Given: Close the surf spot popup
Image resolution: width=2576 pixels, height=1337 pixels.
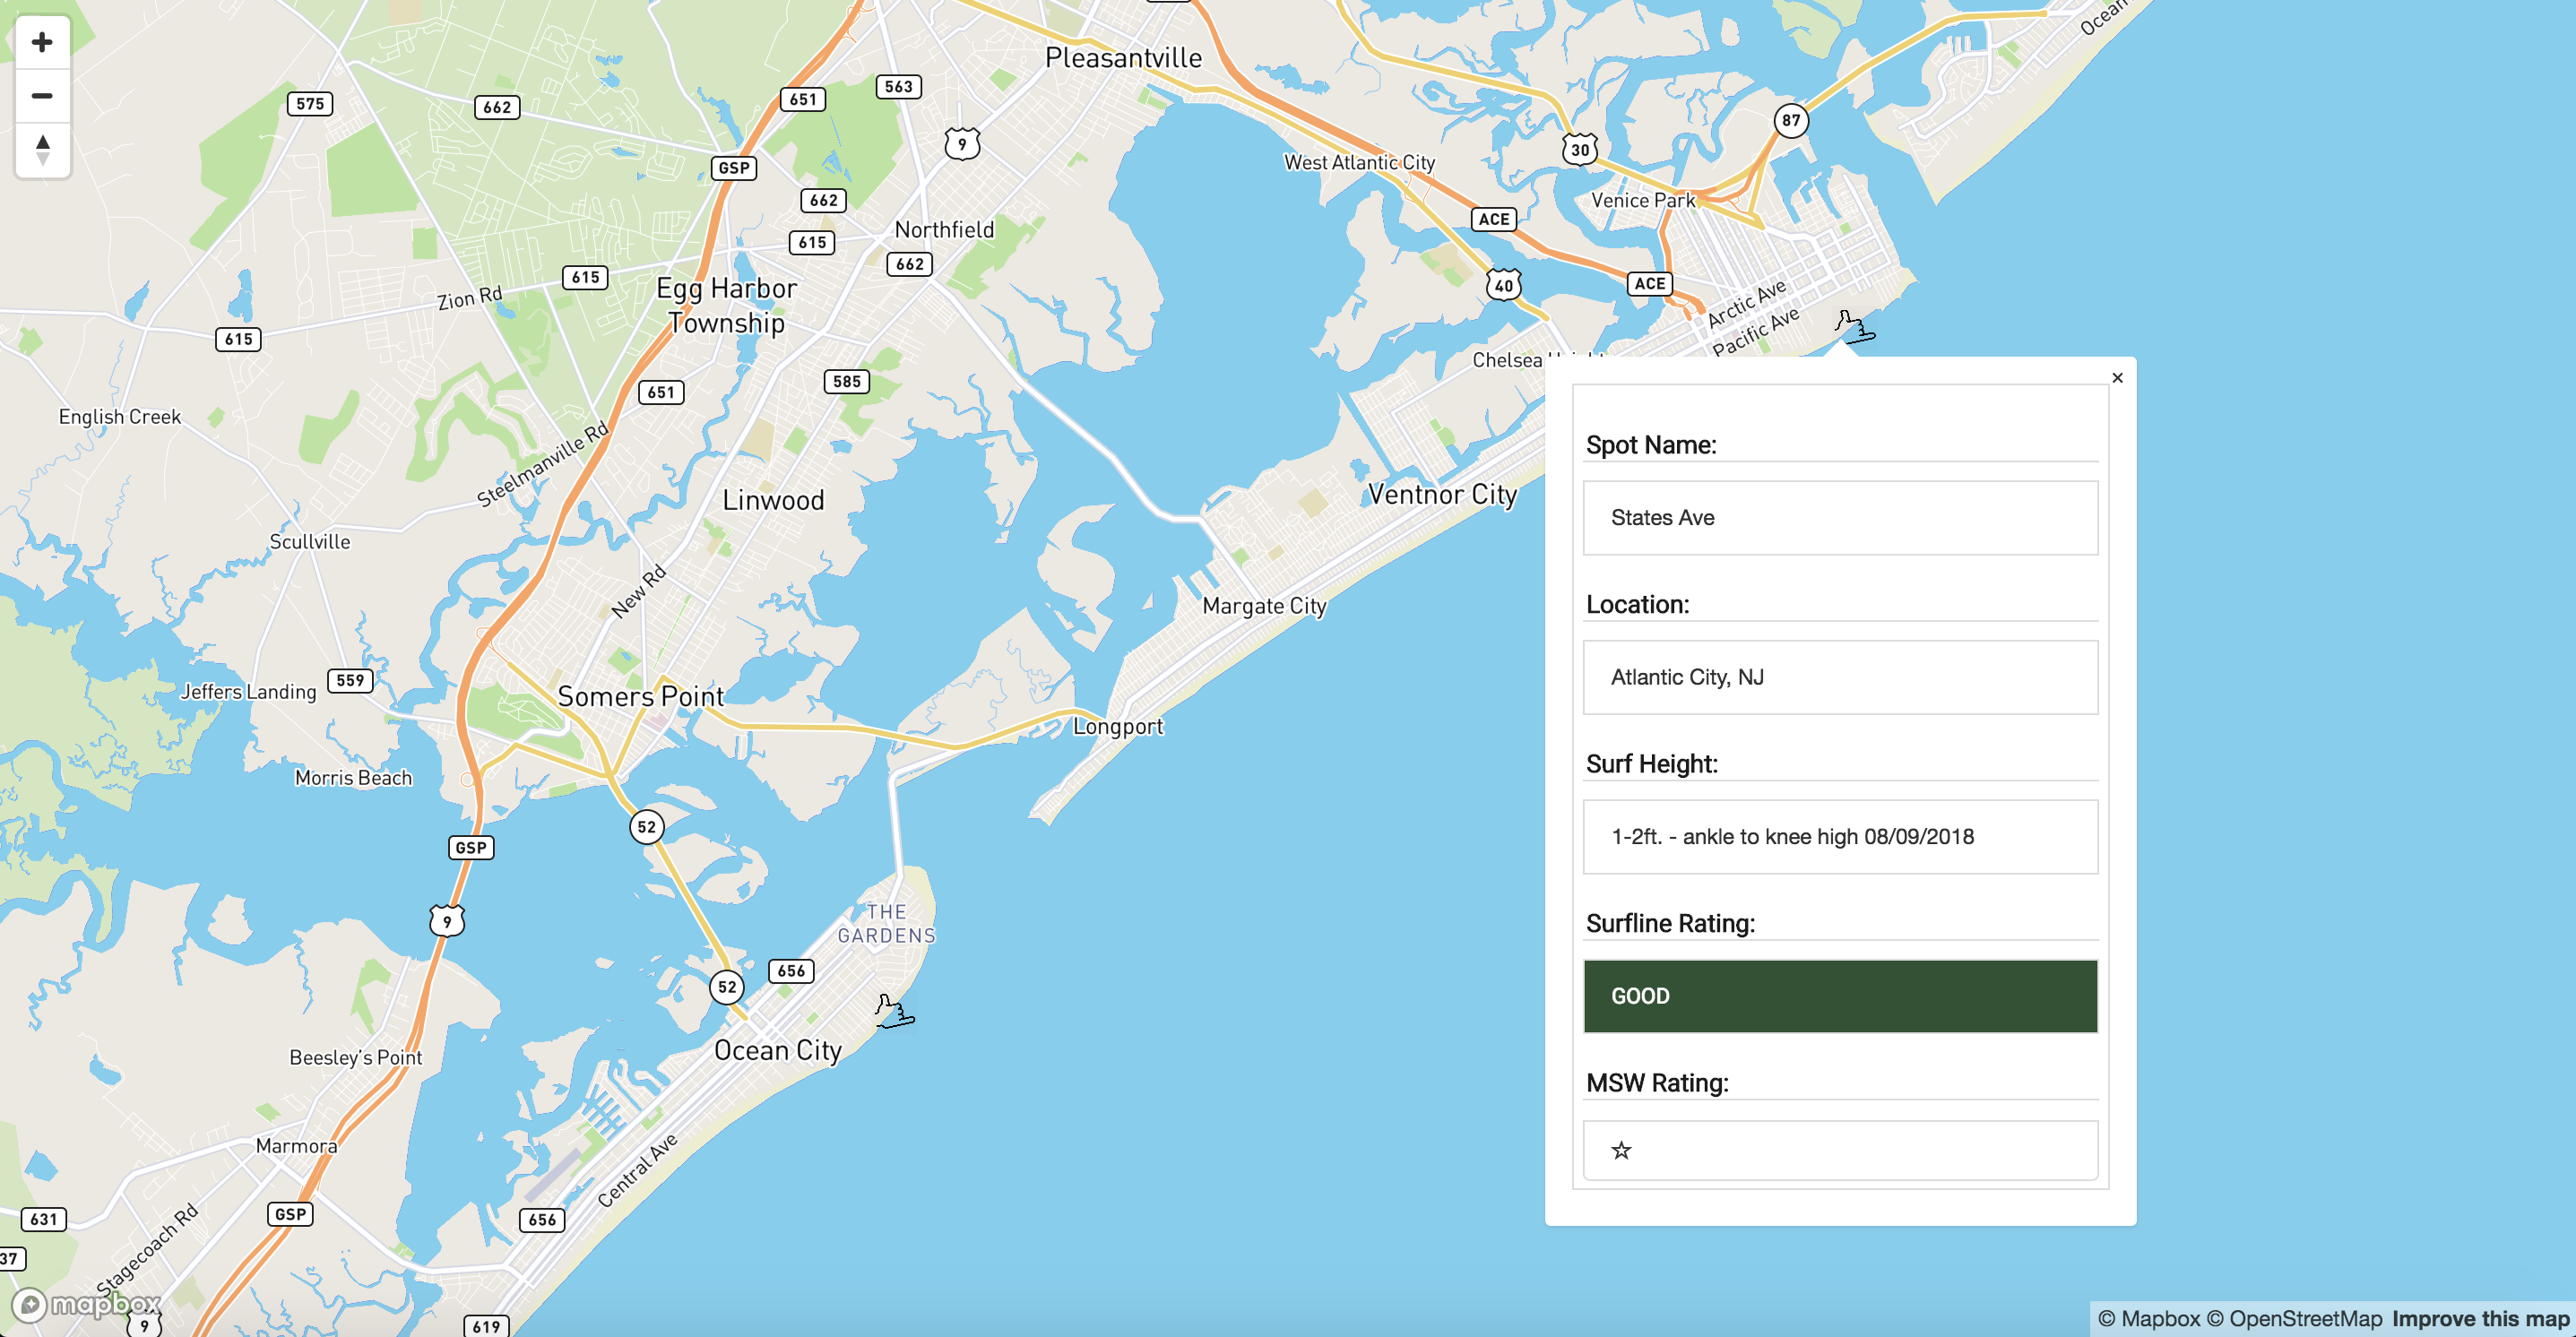Looking at the screenshot, I should (x=2116, y=378).
